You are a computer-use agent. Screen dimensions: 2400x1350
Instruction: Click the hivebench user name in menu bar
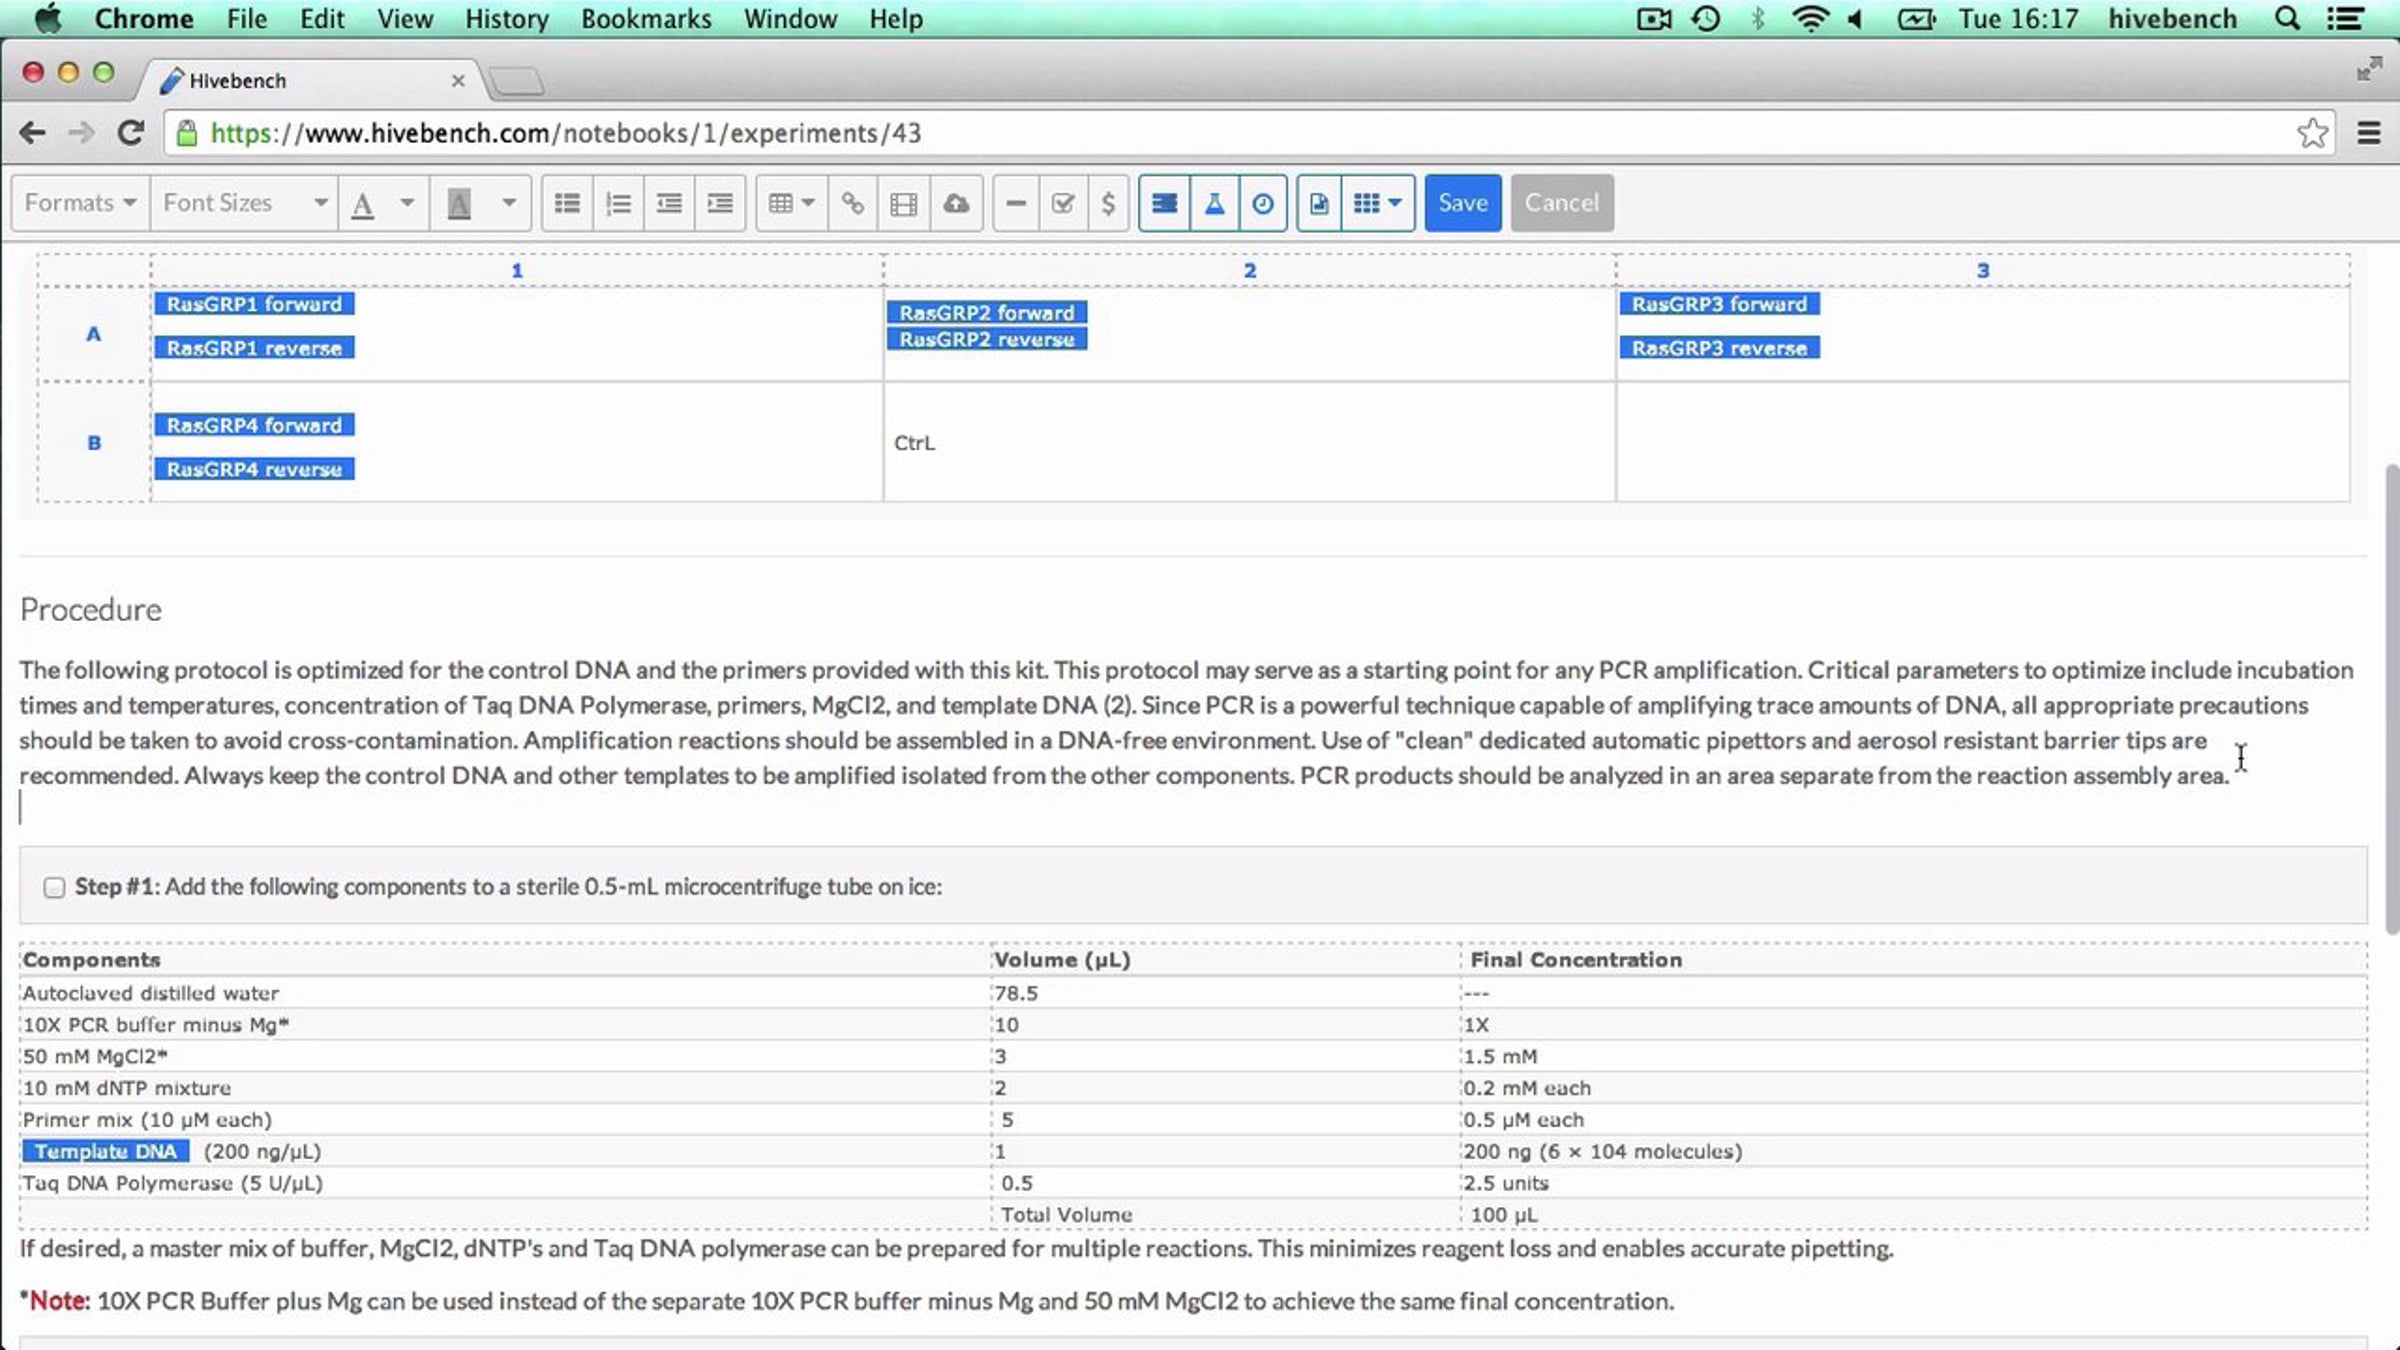coord(2172,19)
